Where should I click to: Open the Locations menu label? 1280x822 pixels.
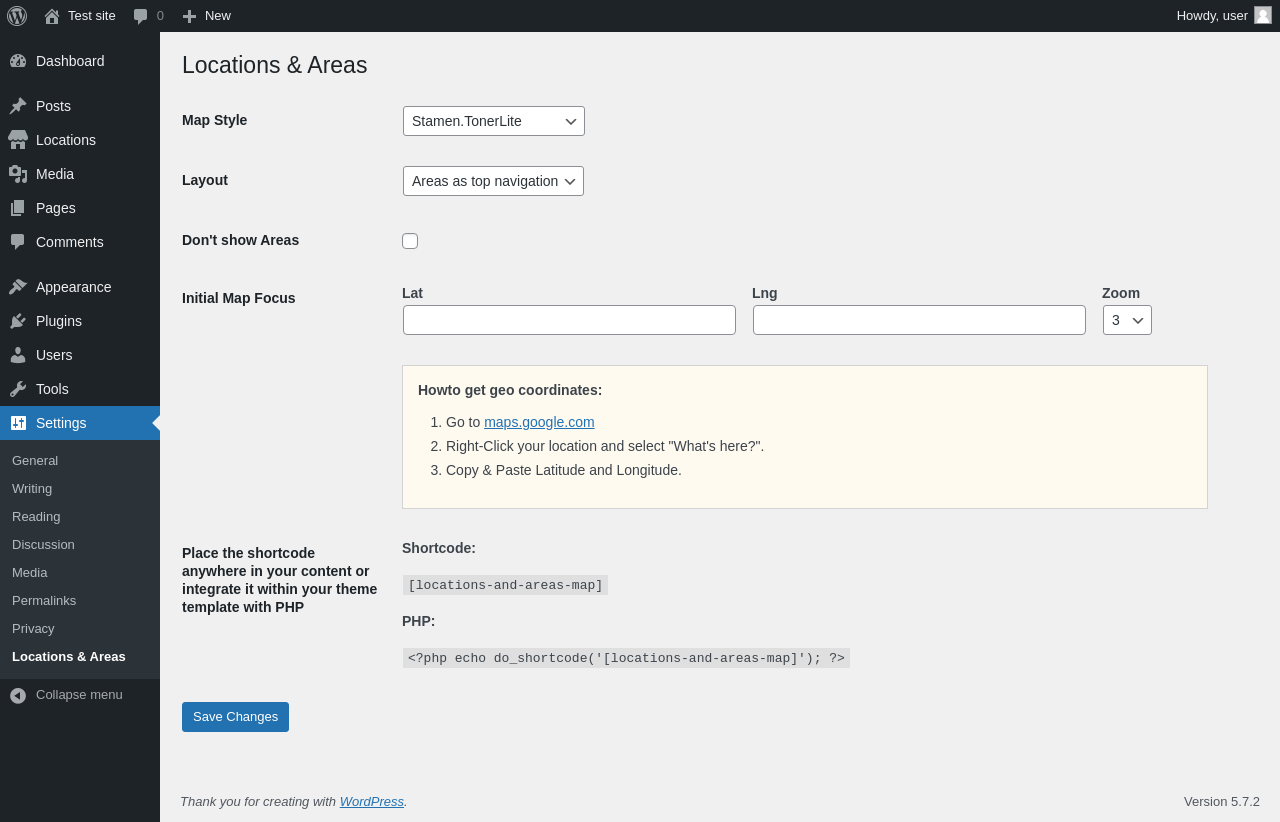pyautogui.click(x=66, y=140)
